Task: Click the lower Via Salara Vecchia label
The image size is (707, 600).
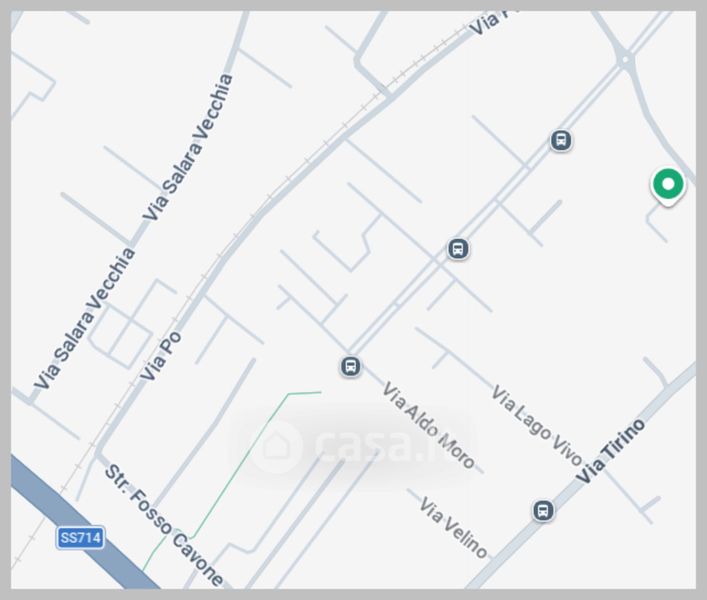Action: click(84, 318)
